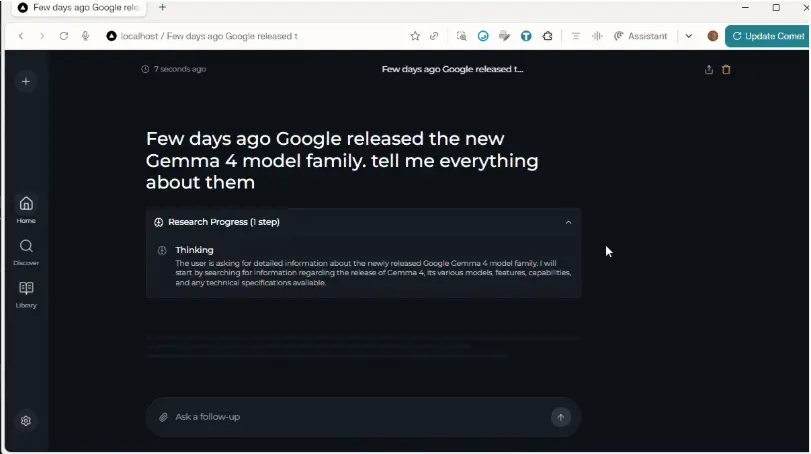Go to the Discover section
The width and height of the screenshot is (811, 454).
(x=26, y=251)
